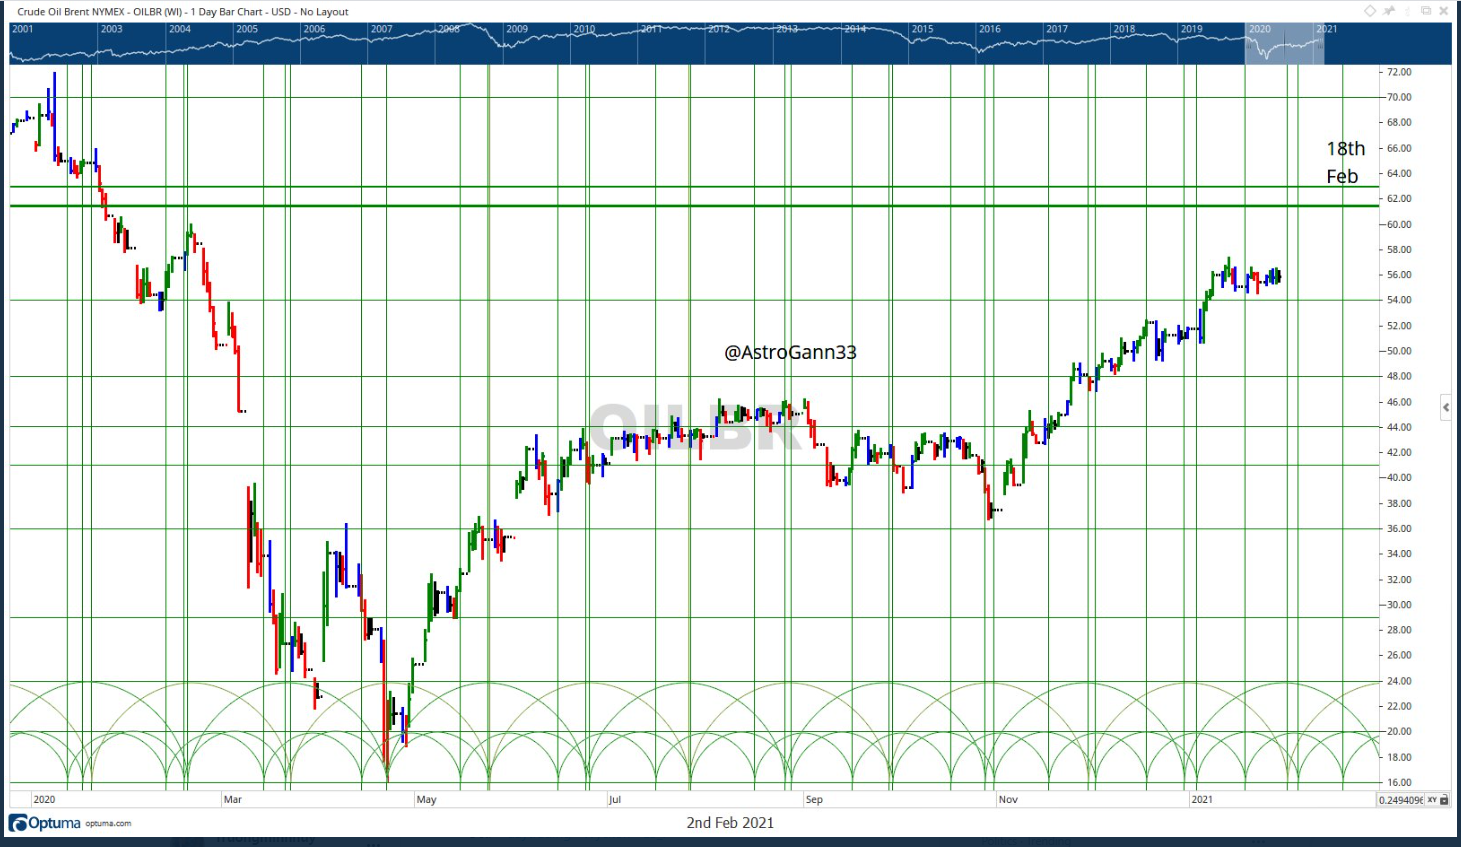1461x847 pixels.
Task: Click 2015 in the overview timeline strip
Action: pyautogui.click(x=922, y=29)
